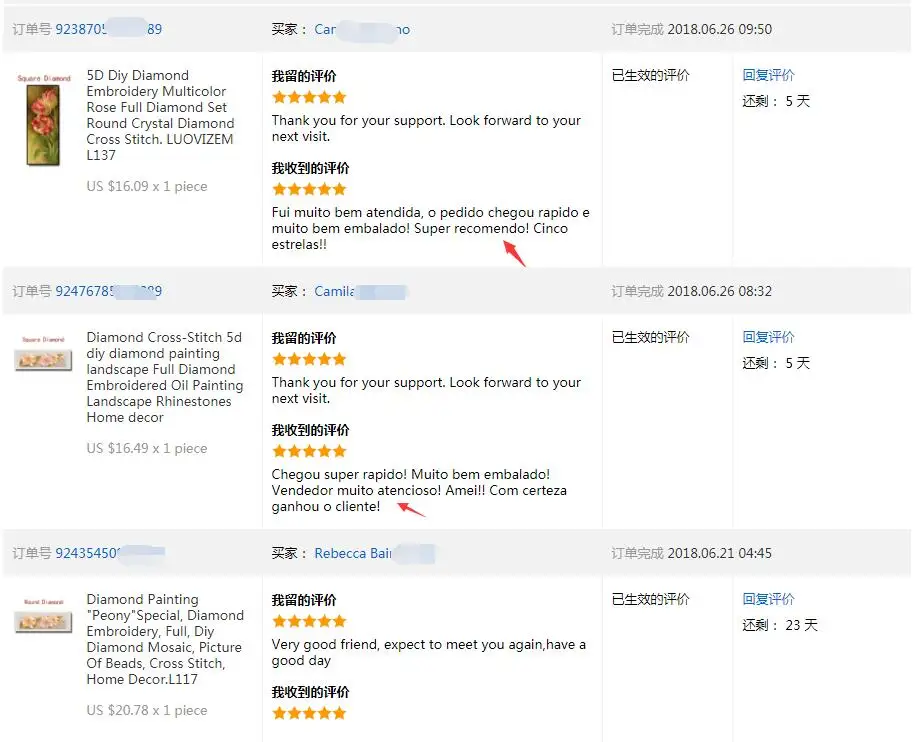919x742 pixels.
Task: Open 5D Diy Diamond Embroidery Rose product title
Action: (160, 115)
